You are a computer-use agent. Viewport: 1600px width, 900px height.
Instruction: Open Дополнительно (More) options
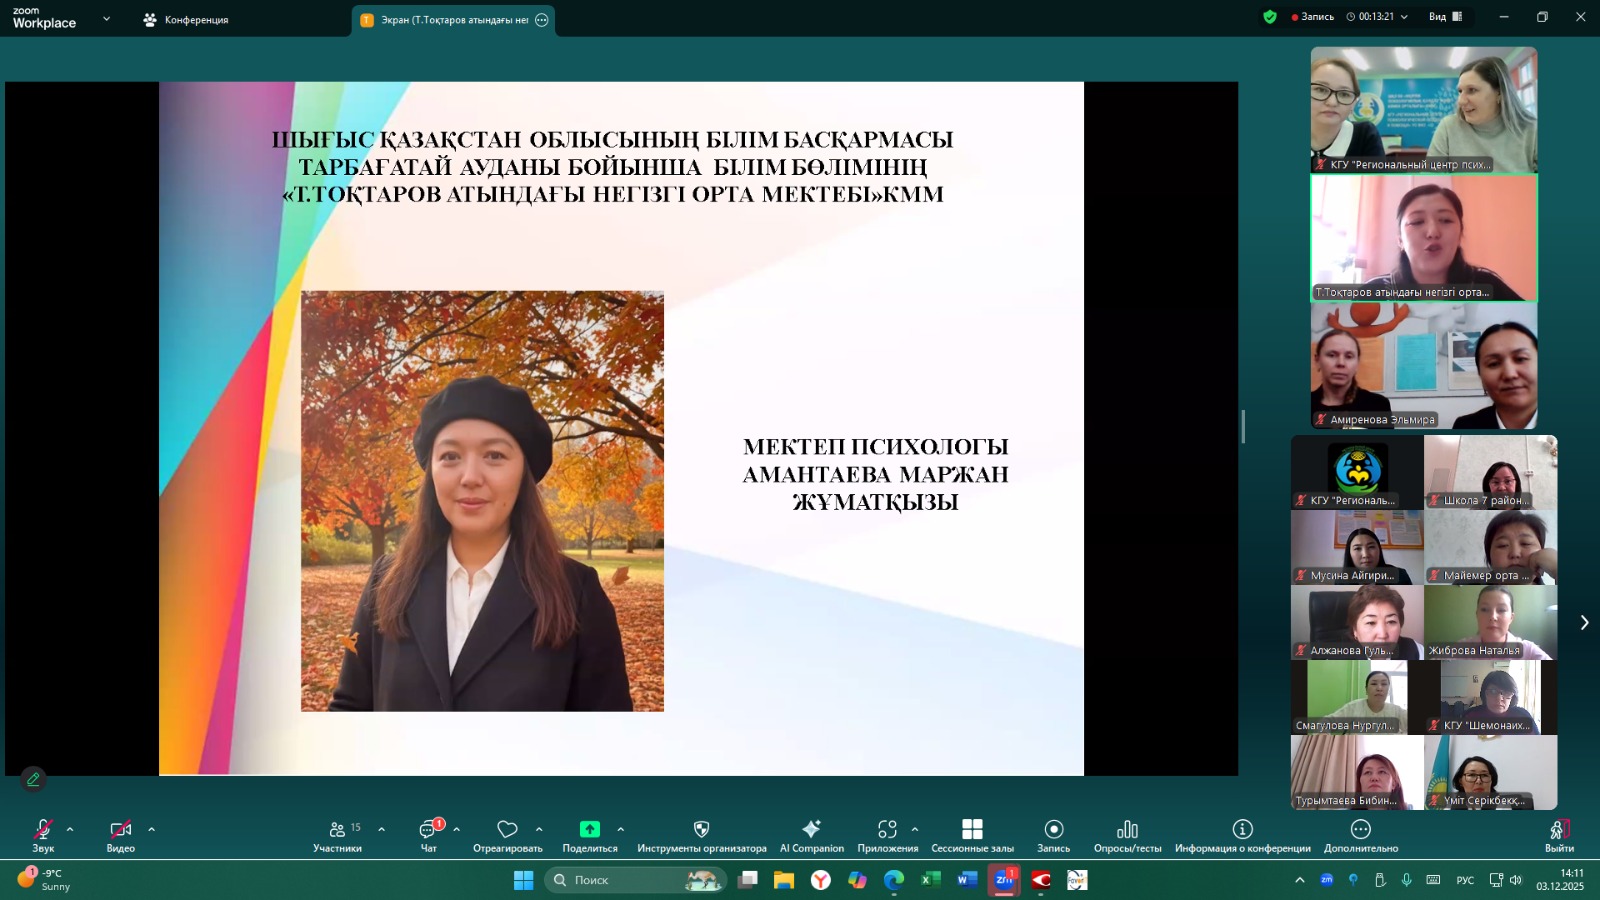[x=1360, y=835]
